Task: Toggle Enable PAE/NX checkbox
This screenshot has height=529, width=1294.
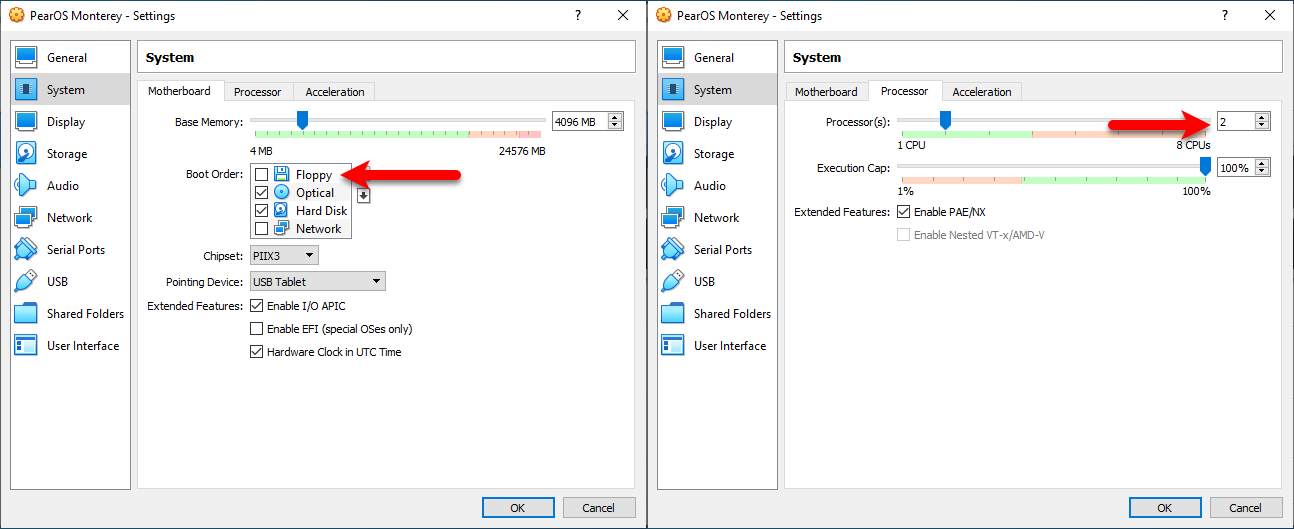Action: [x=904, y=212]
